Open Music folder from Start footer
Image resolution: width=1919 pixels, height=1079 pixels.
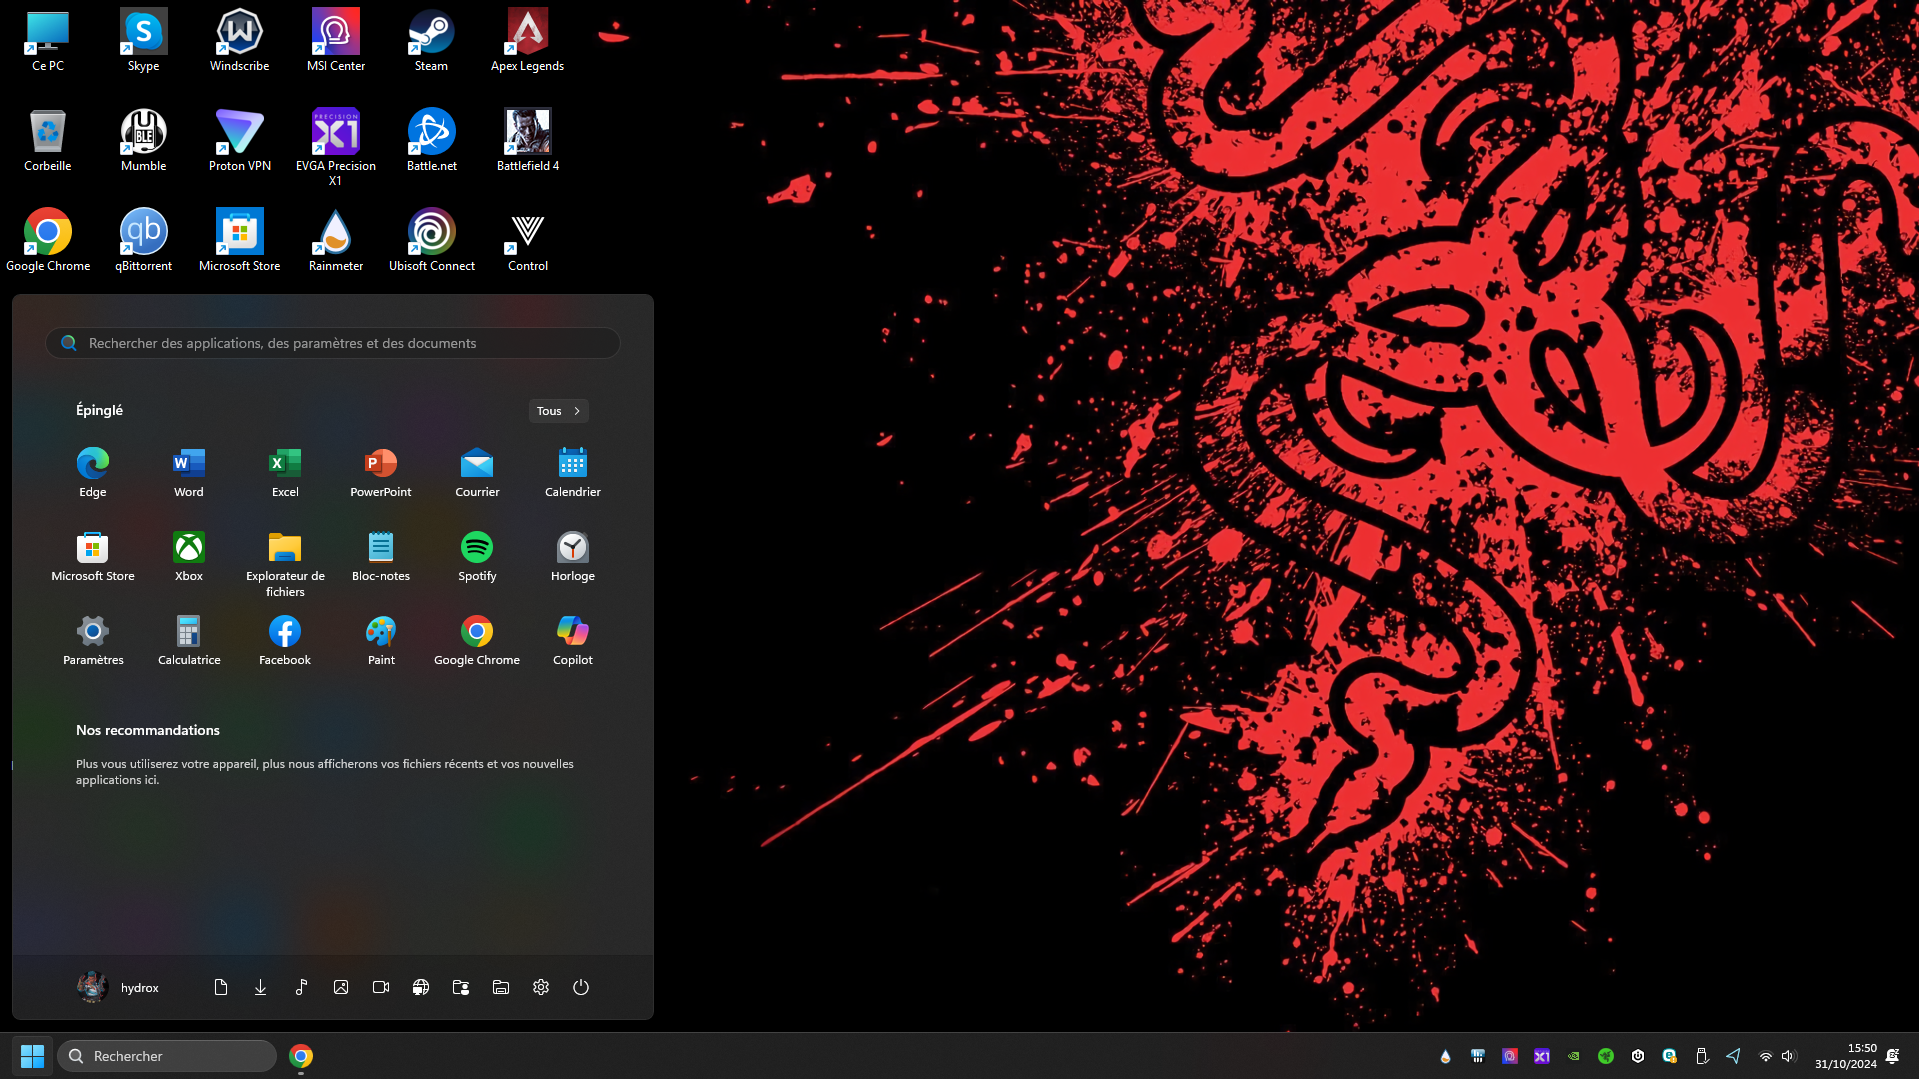pos(301,987)
